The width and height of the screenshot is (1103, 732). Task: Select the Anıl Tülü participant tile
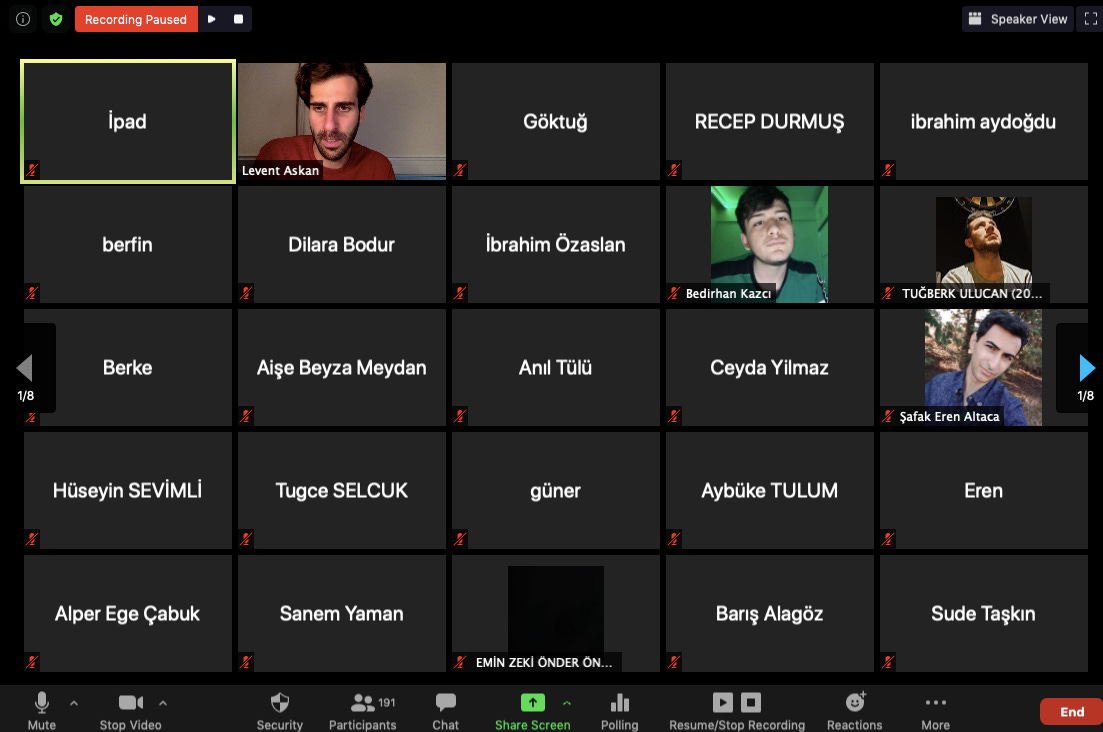tap(556, 368)
